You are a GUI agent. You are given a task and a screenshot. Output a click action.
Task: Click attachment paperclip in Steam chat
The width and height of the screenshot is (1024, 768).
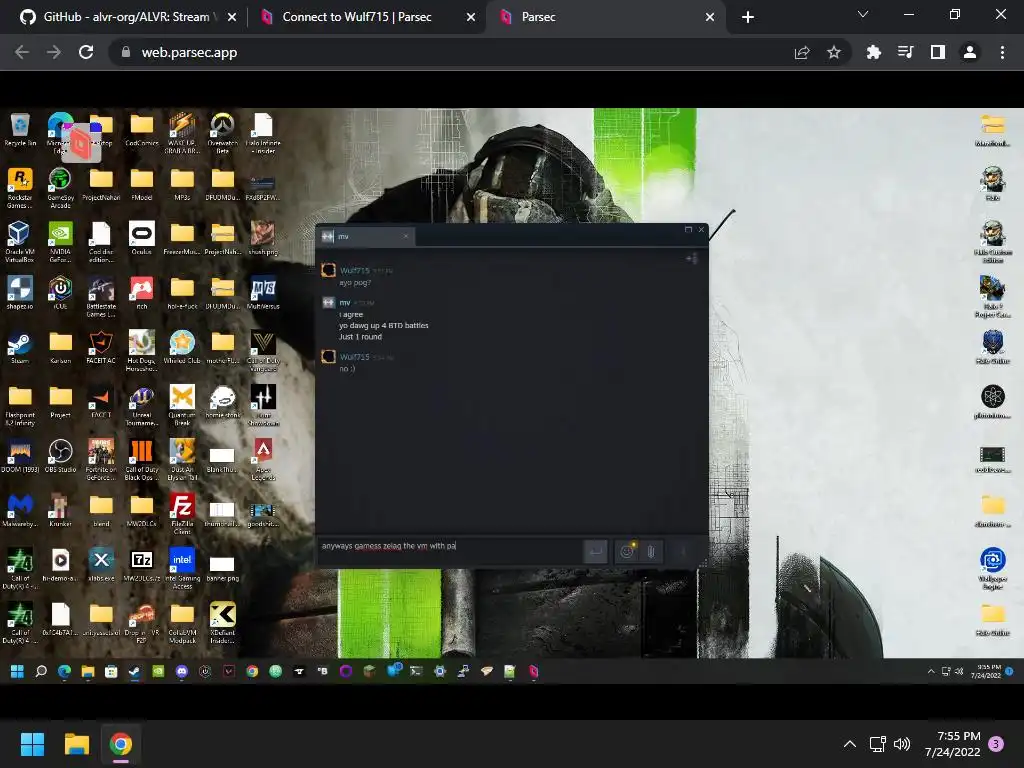click(x=651, y=551)
